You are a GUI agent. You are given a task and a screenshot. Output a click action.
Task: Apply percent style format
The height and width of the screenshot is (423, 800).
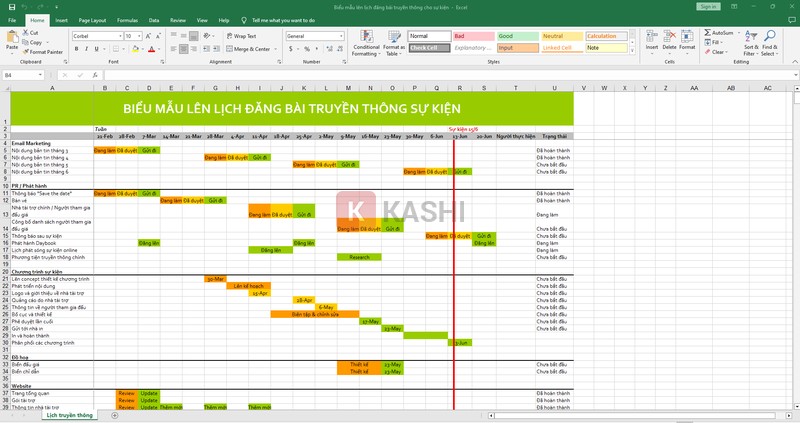tap(307, 49)
